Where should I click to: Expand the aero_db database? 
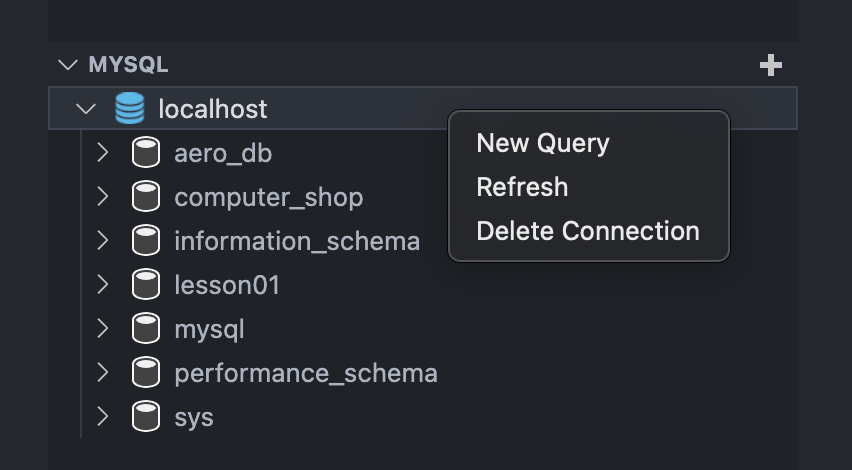(x=102, y=153)
